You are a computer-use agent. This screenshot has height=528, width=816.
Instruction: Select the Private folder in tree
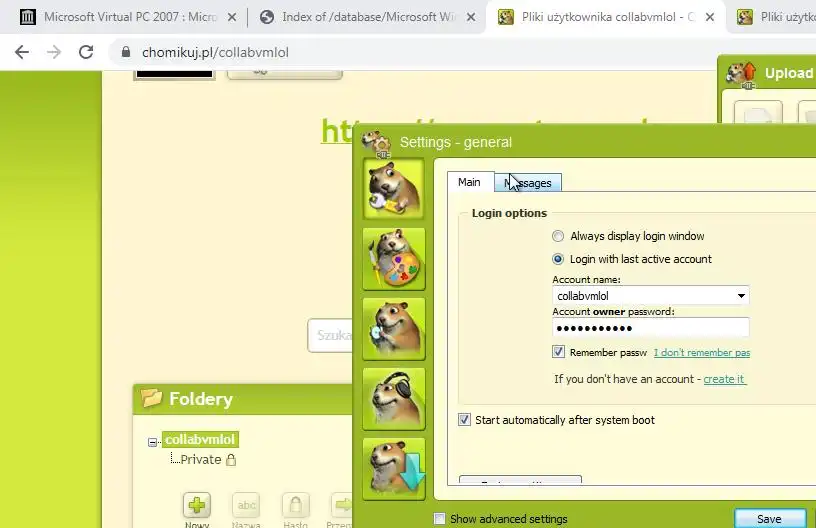pyautogui.click(x=201, y=459)
